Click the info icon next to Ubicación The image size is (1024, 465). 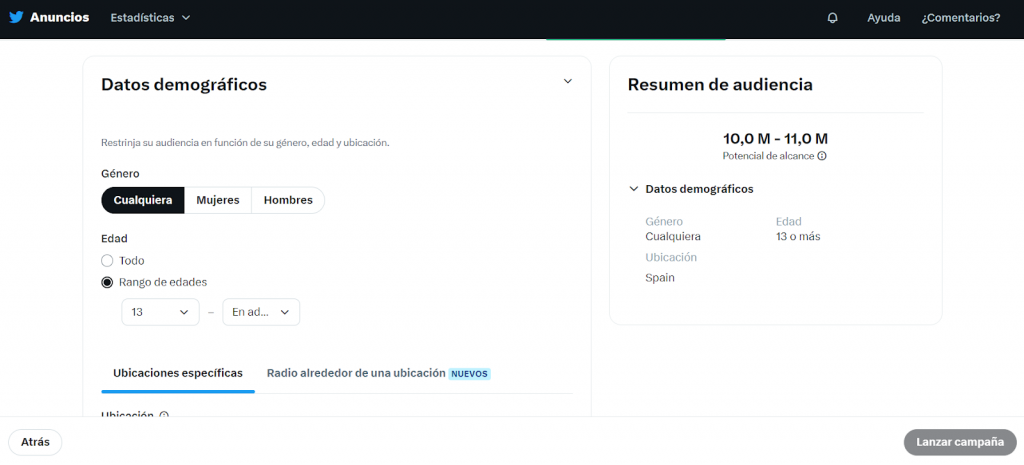click(x=164, y=415)
